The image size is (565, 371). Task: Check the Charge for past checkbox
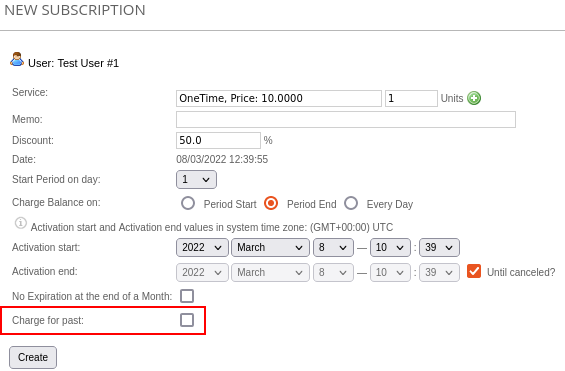coord(187,320)
